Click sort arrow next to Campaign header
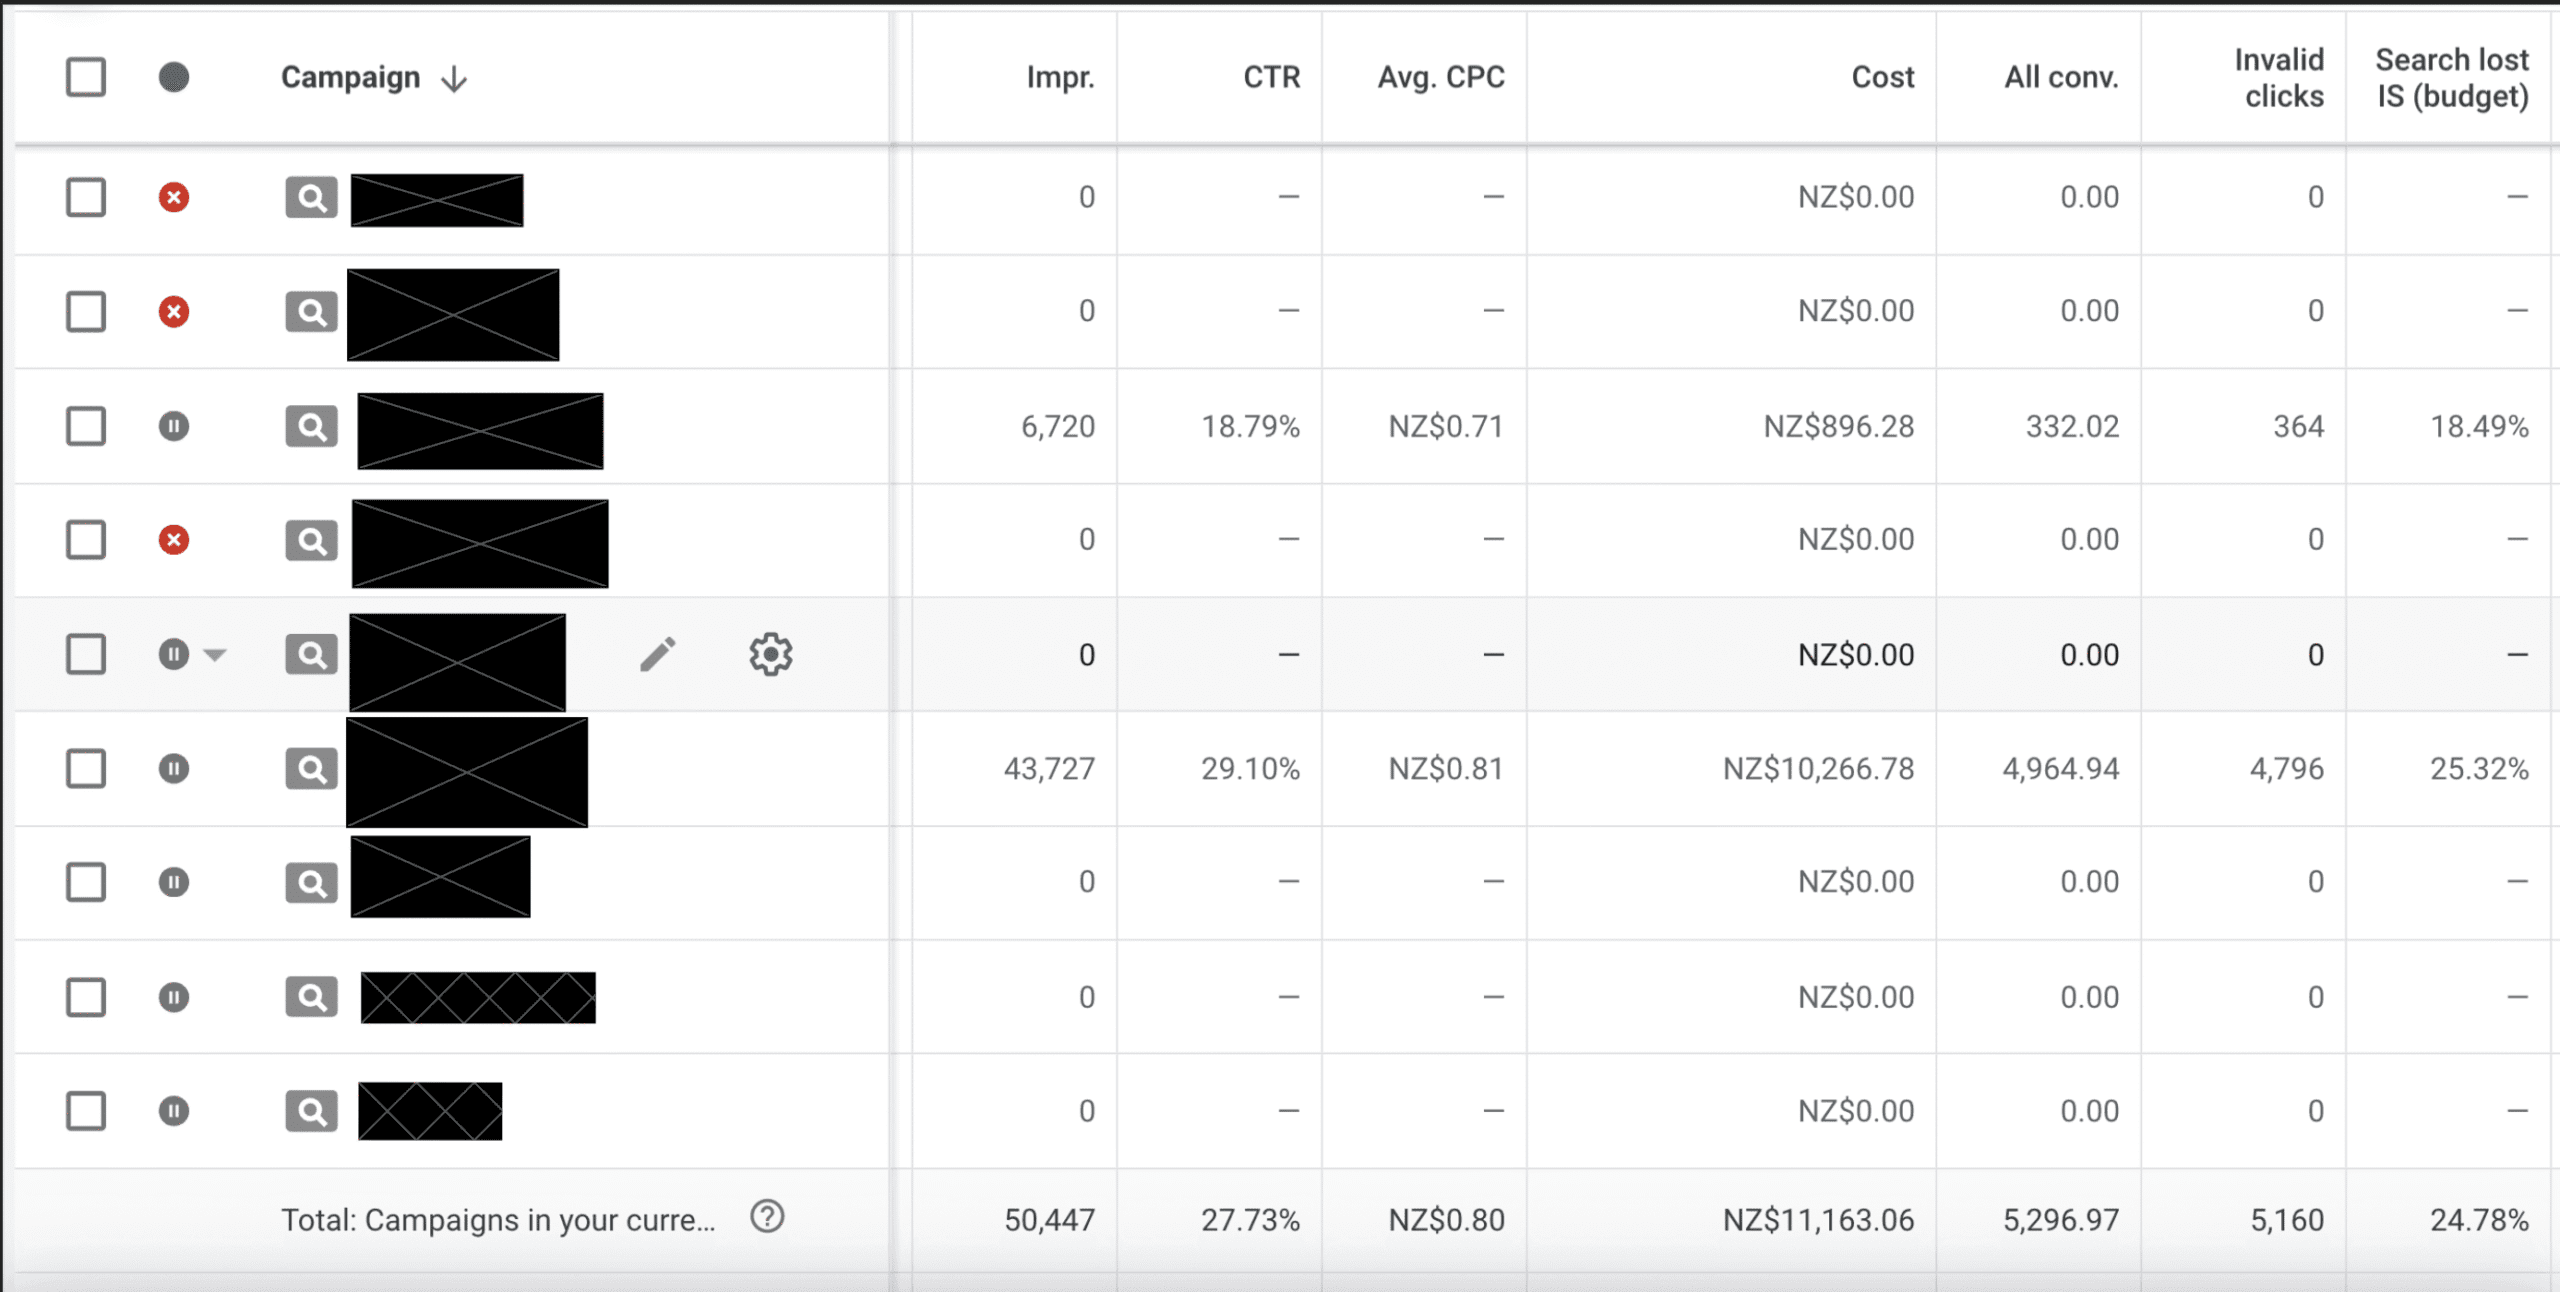 click(454, 79)
